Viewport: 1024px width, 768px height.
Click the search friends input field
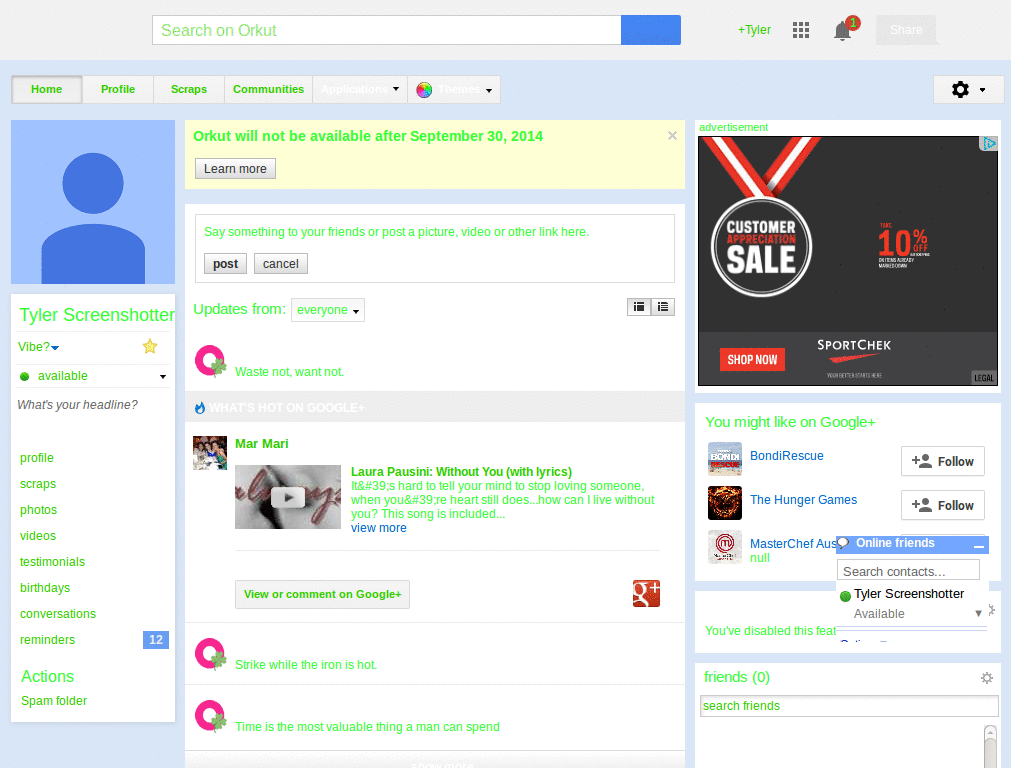point(849,706)
